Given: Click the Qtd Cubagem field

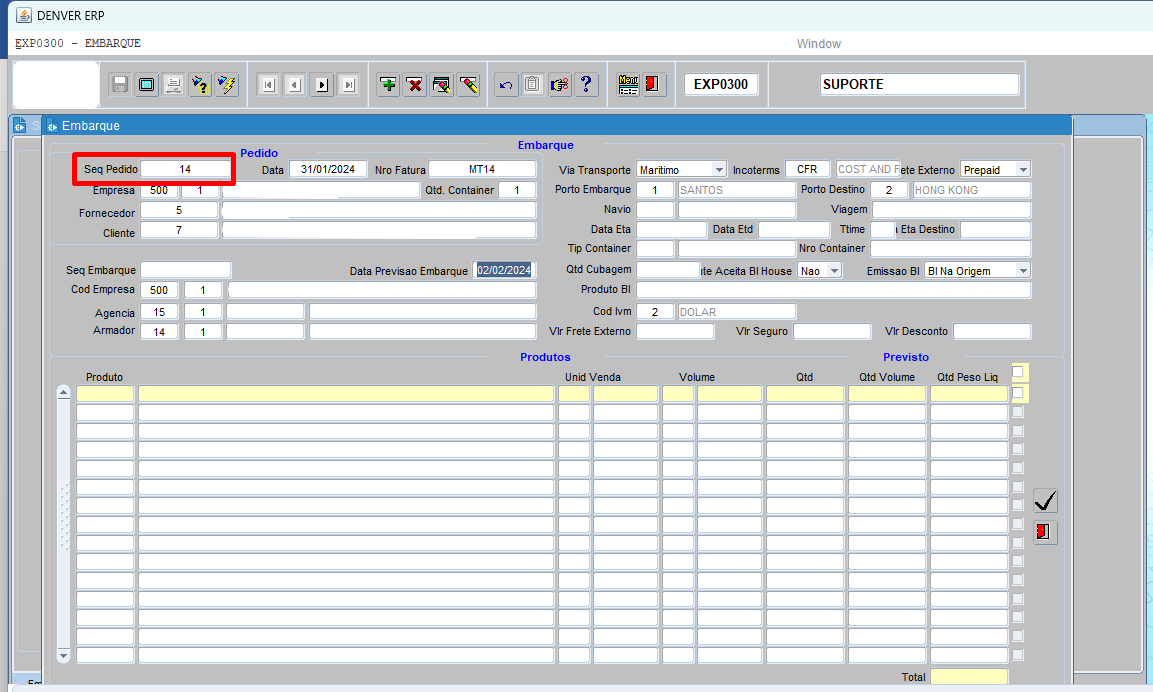Looking at the screenshot, I should click(x=668, y=269).
